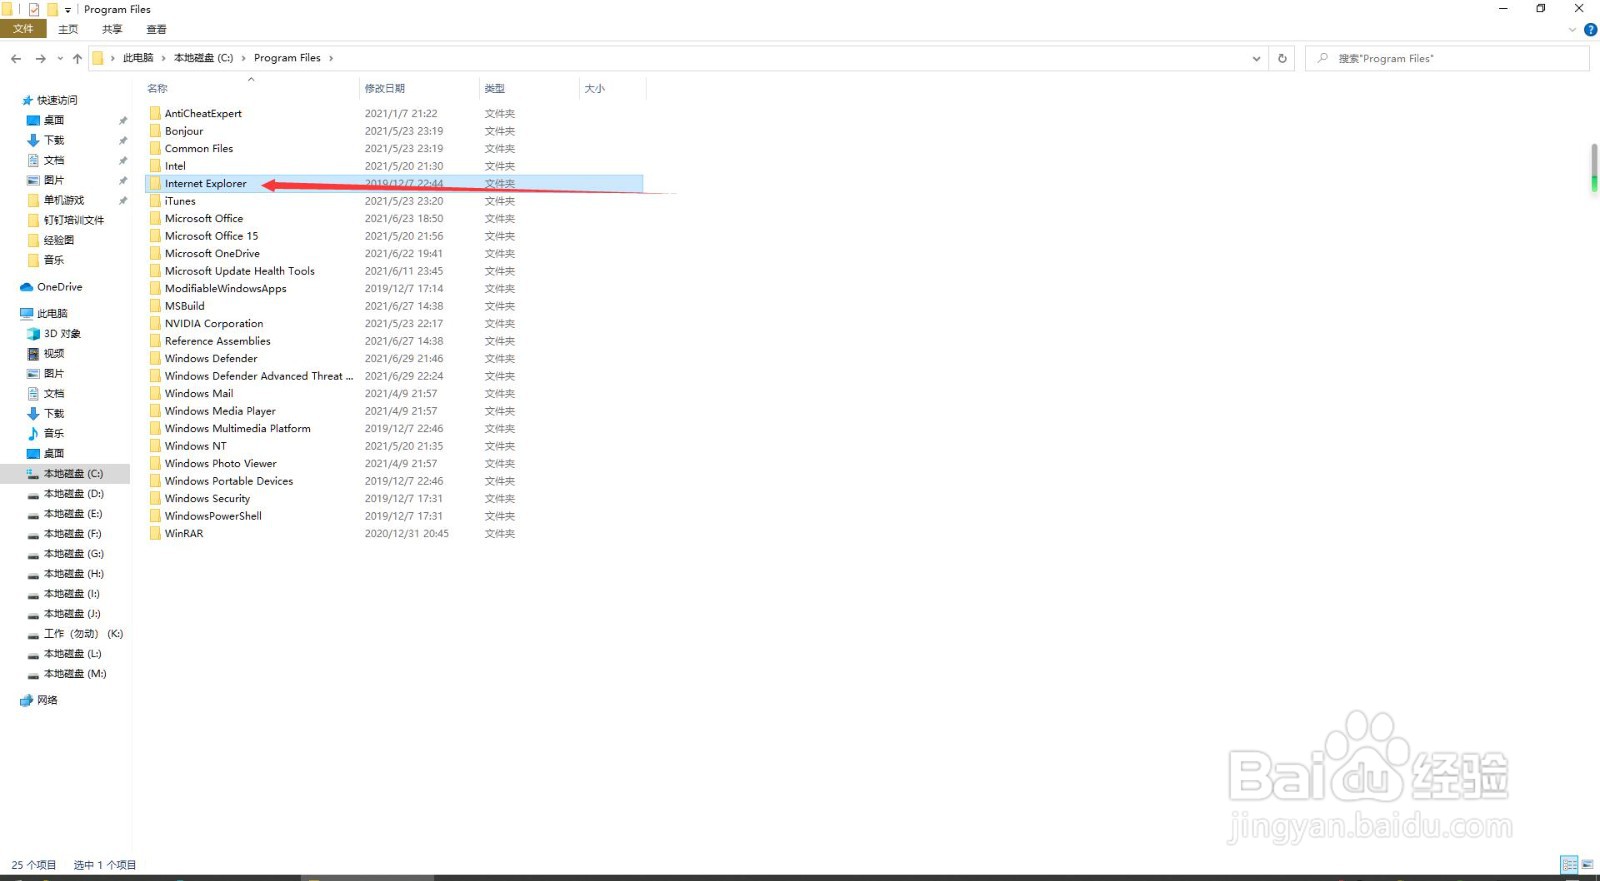Open pinned 下载 under quick access
The image size is (1600, 881).
(x=53, y=140)
